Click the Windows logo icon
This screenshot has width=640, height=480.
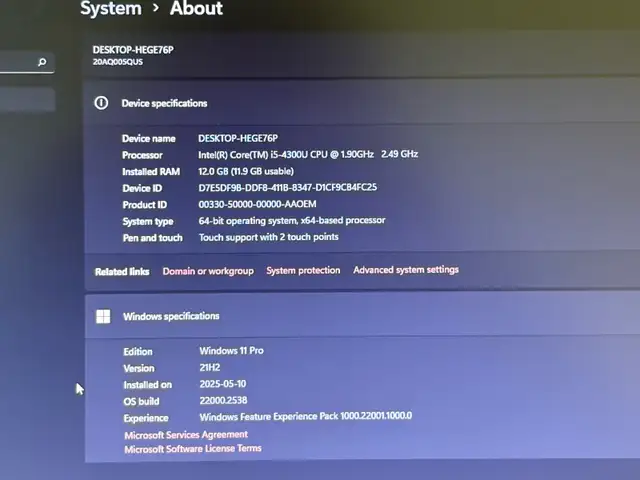(103, 316)
